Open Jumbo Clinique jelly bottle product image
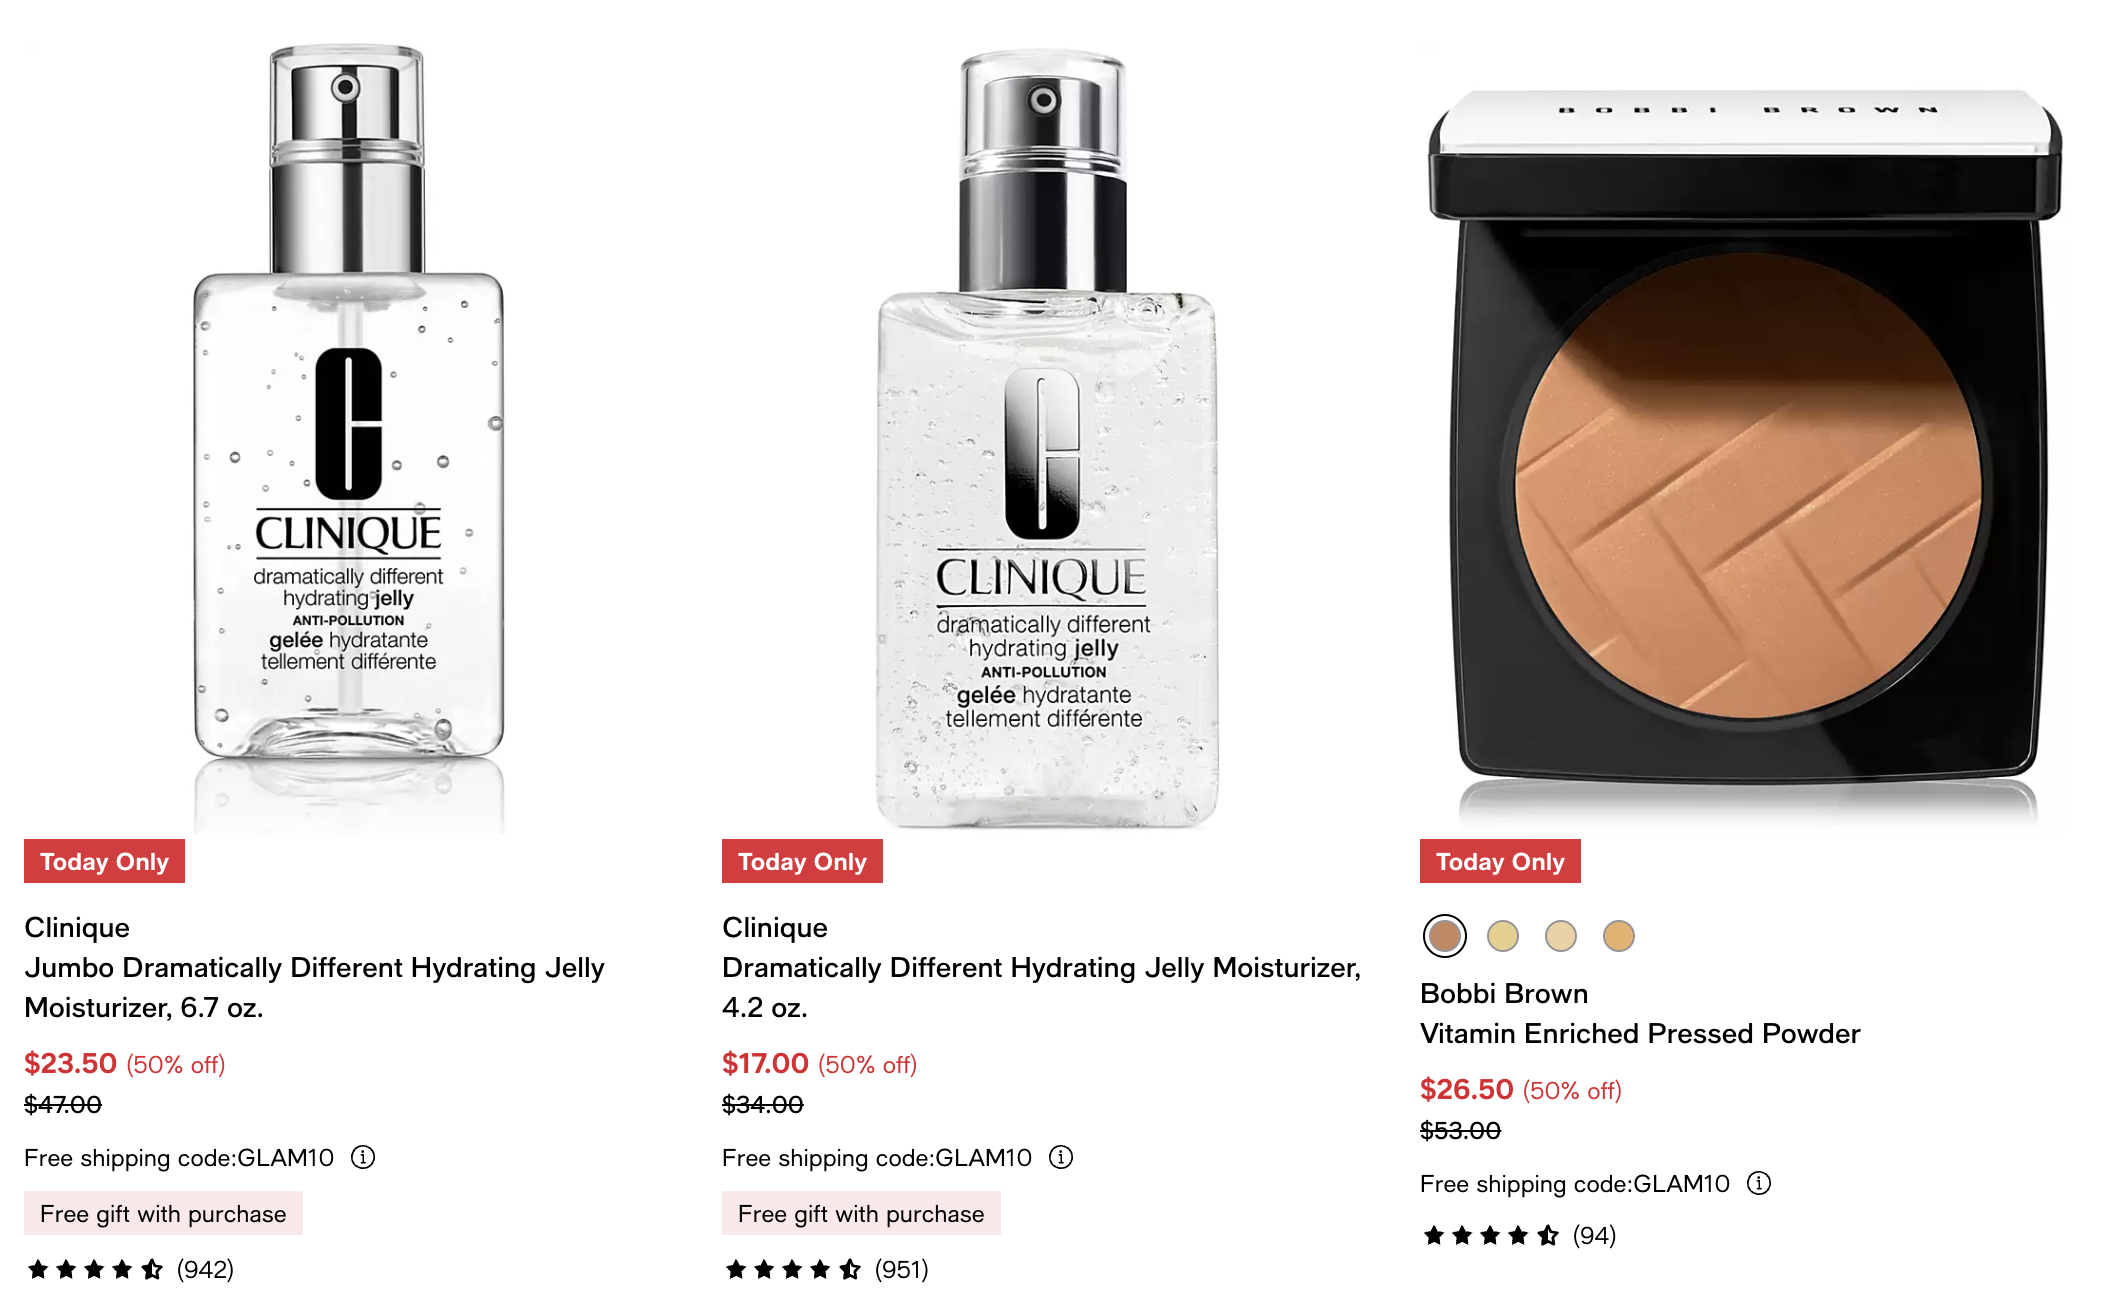The width and height of the screenshot is (2112, 1290). click(349, 435)
